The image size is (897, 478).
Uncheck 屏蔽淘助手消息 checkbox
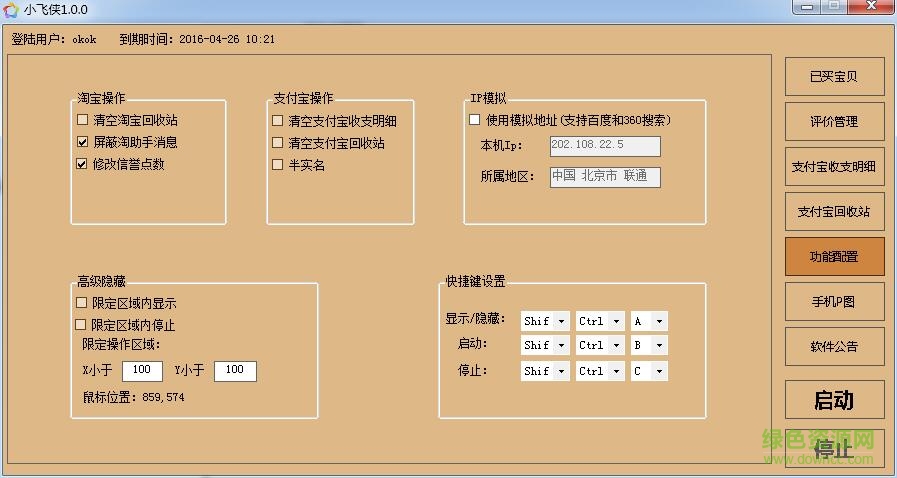pyautogui.click(x=82, y=142)
